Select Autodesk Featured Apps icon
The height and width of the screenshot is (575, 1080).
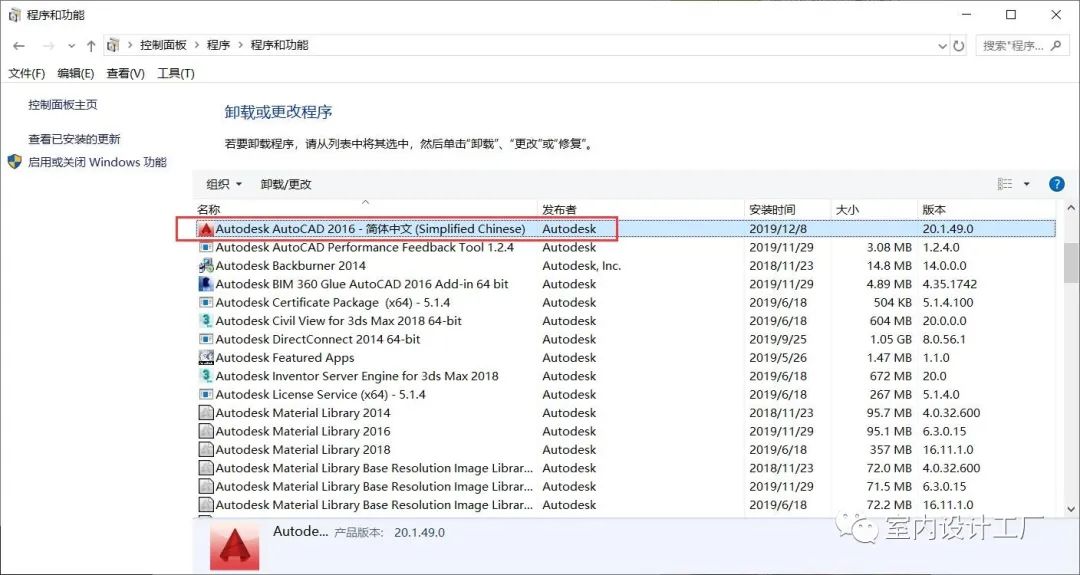point(205,357)
